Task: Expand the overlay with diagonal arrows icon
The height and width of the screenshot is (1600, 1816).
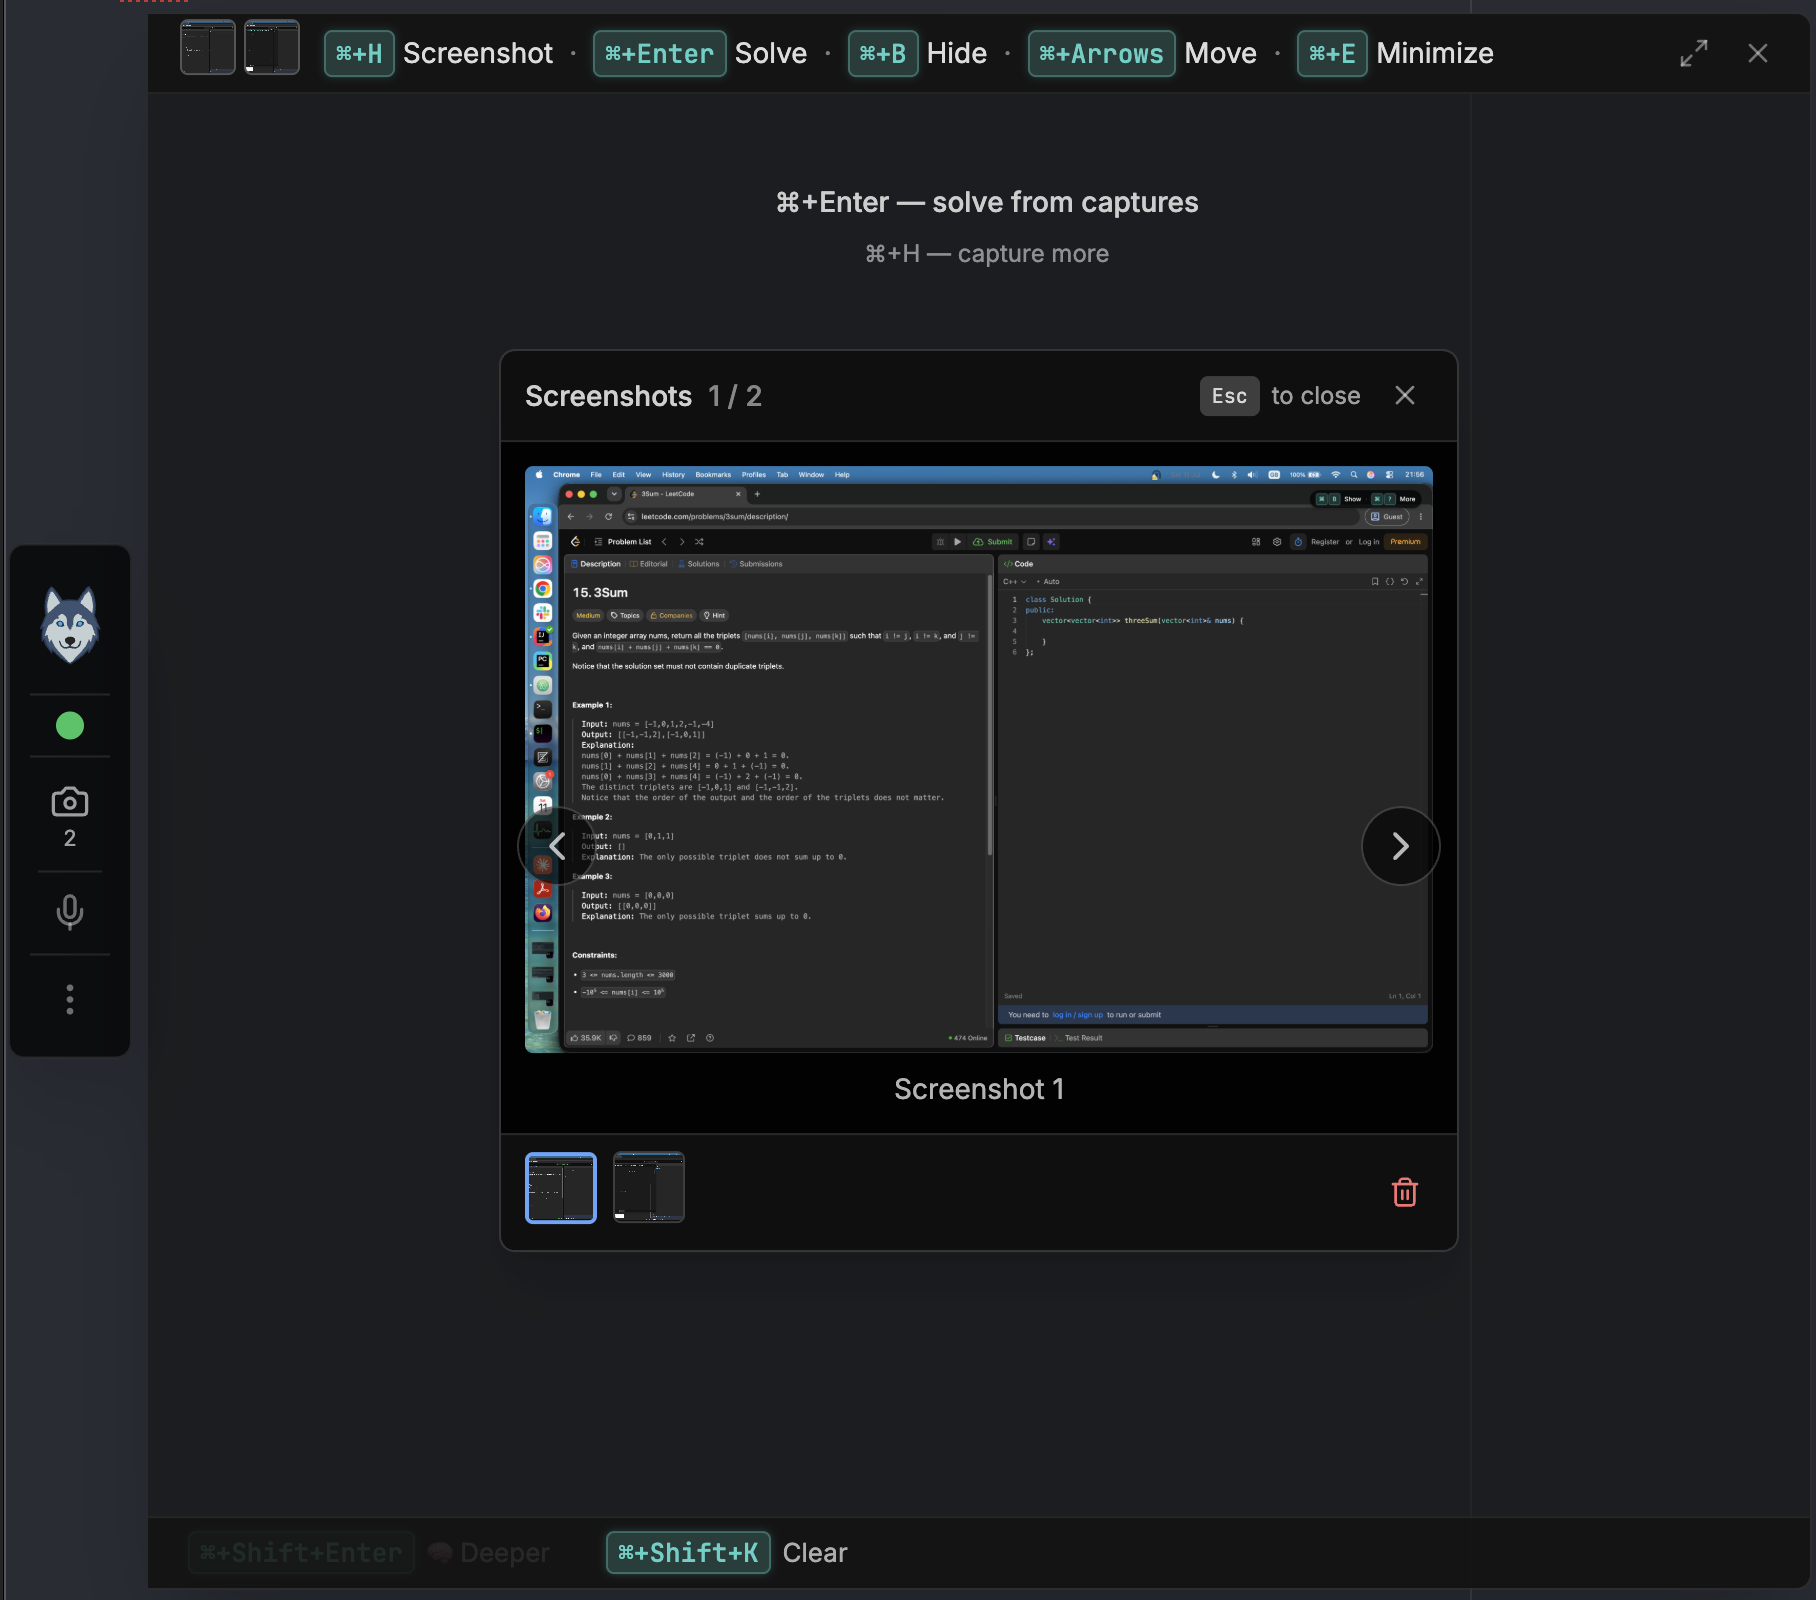Action: tap(1694, 54)
